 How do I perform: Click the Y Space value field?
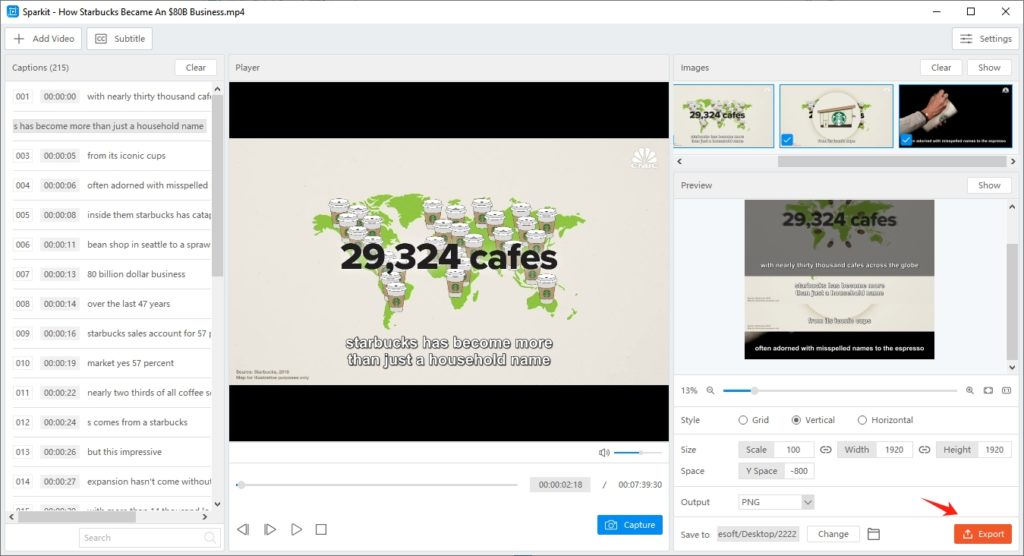tap(799, 471)
